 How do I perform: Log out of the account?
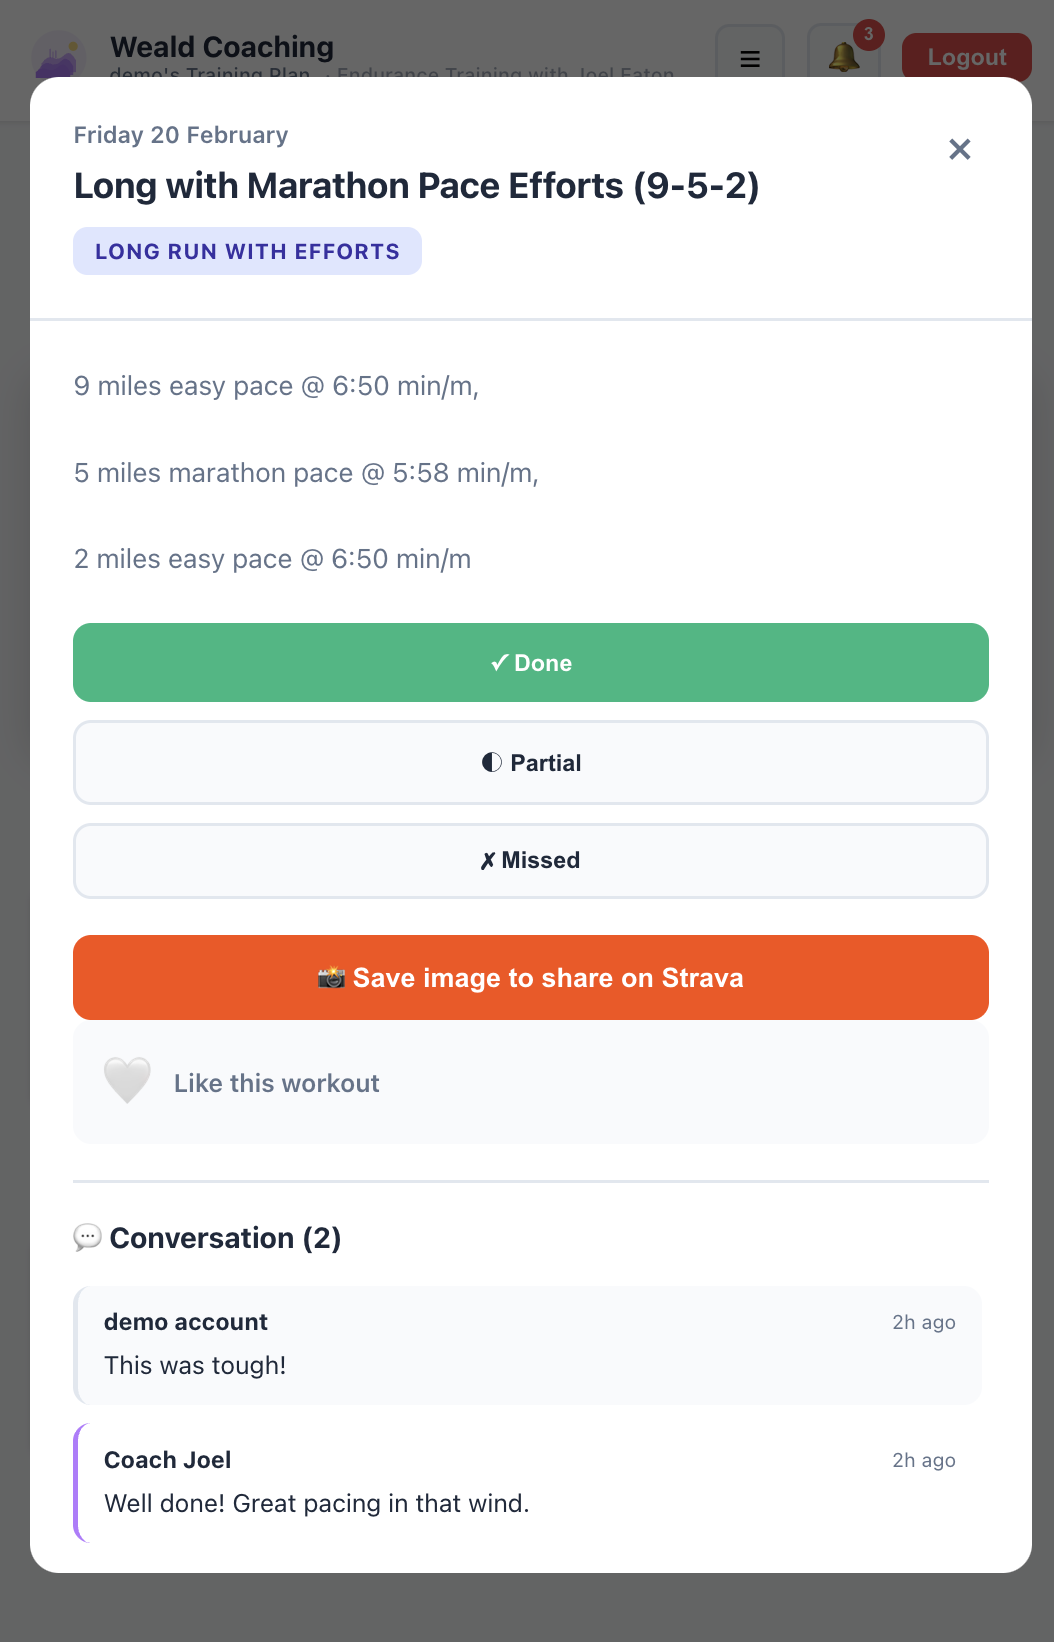[x=966, y=57]
